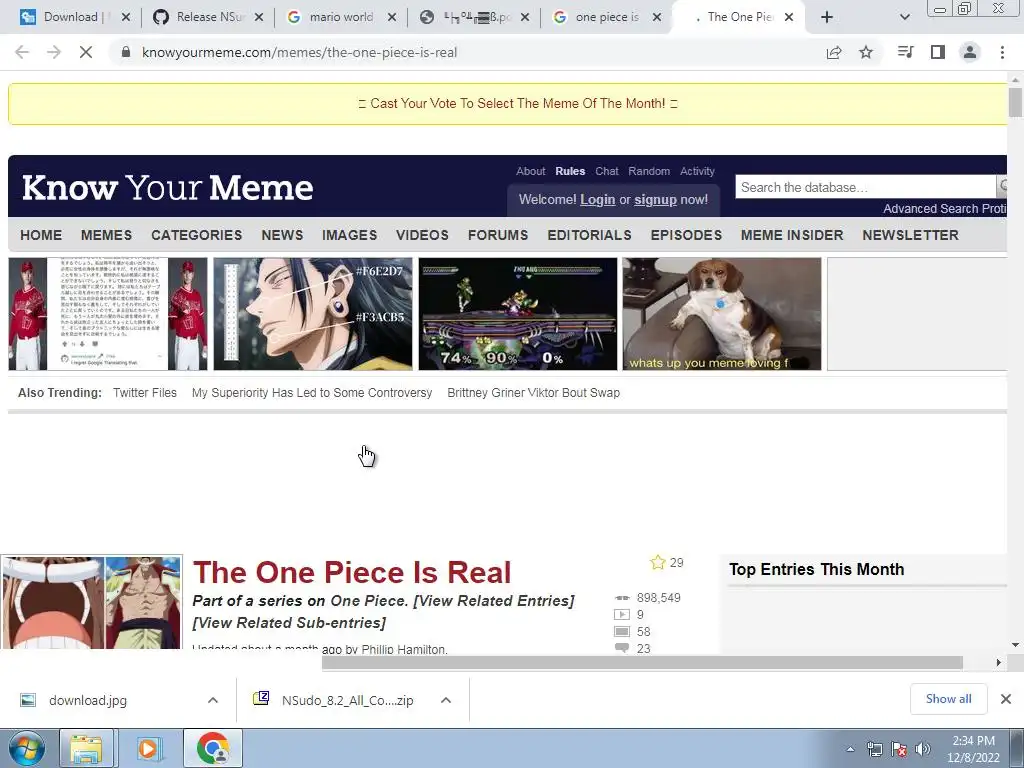Click the browser back arrow
Screen dimensions: 1024x768
(22, 52)
